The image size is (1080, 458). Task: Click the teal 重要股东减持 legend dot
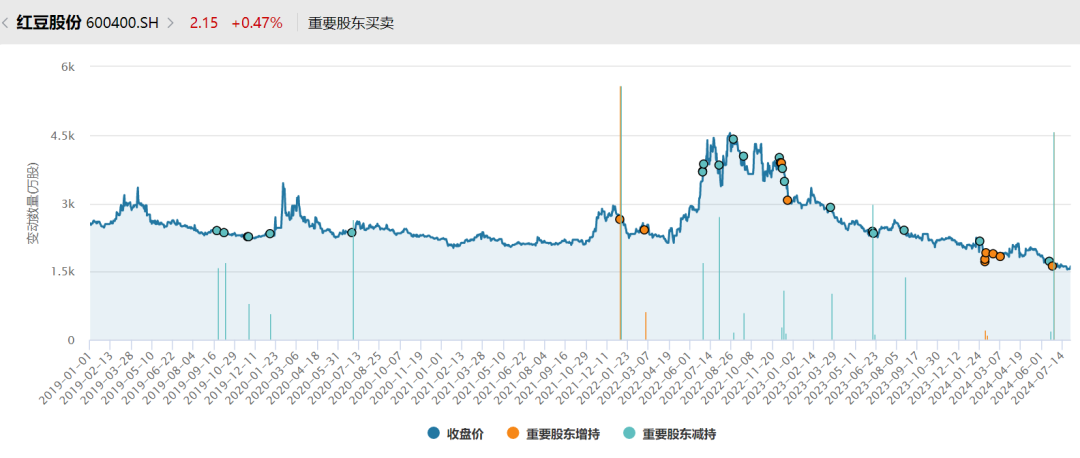[629, 434]
